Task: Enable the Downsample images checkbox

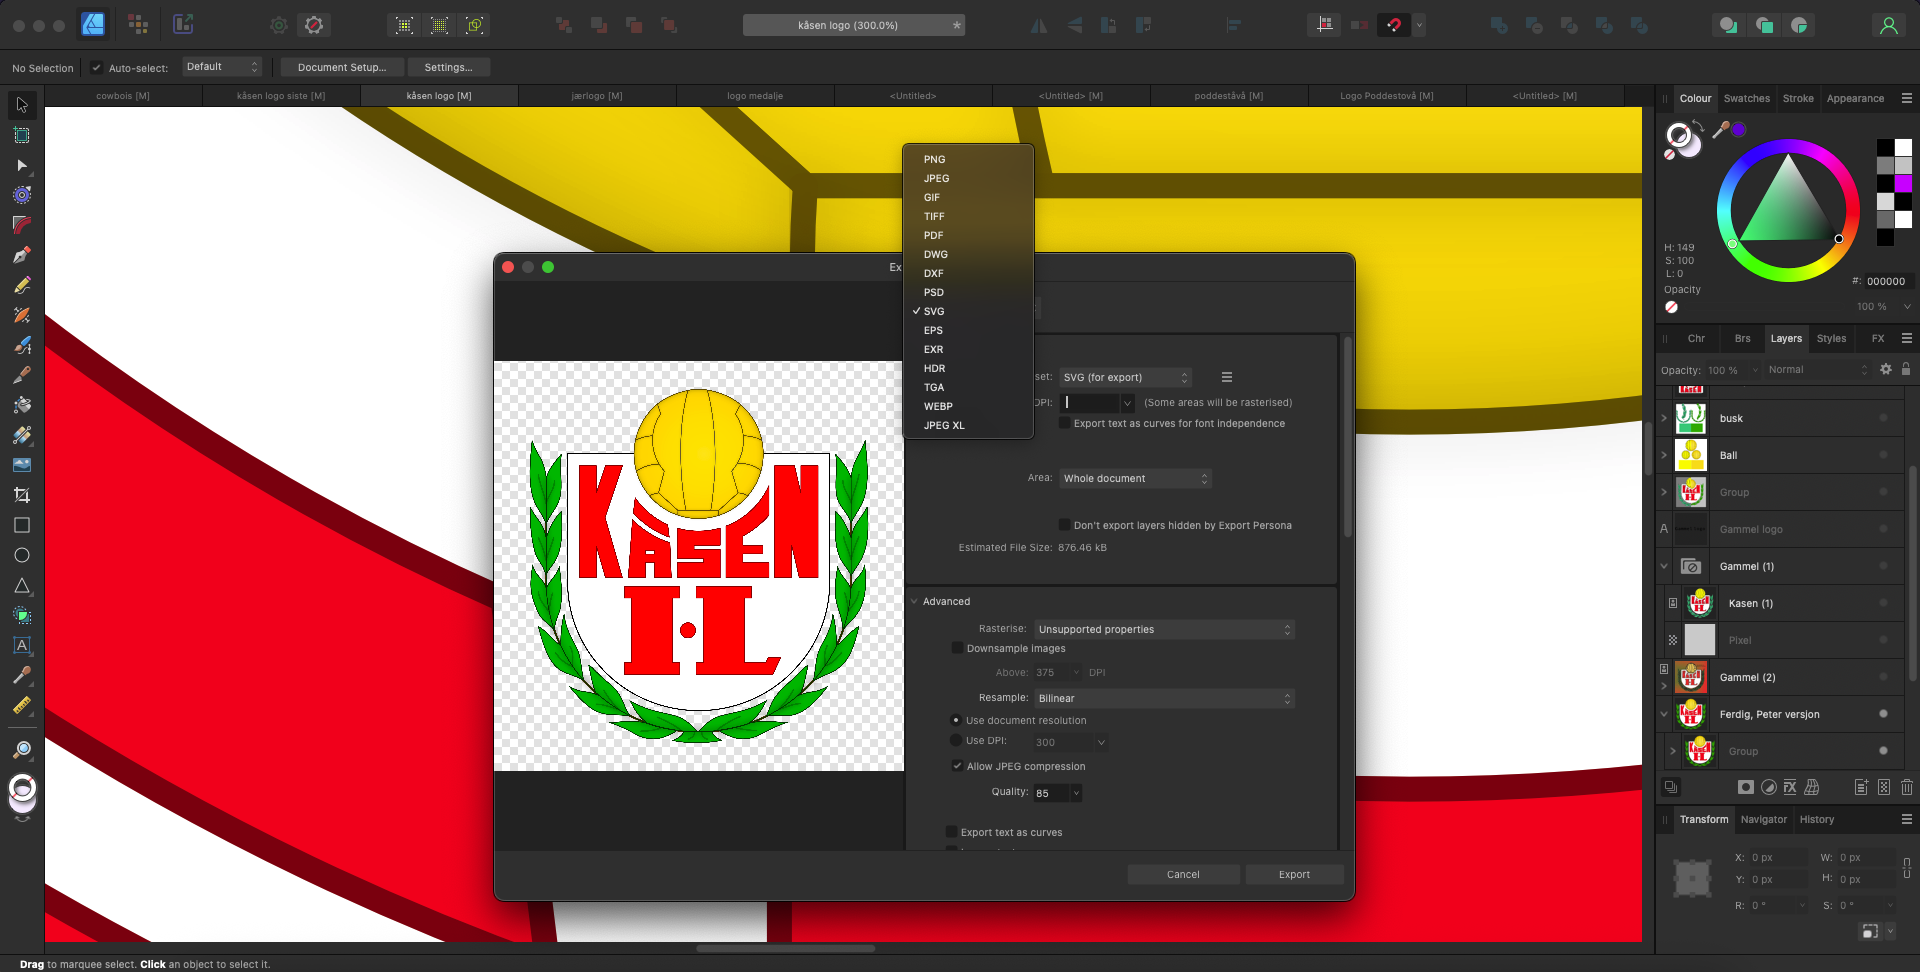Action: tap(957, 648)
